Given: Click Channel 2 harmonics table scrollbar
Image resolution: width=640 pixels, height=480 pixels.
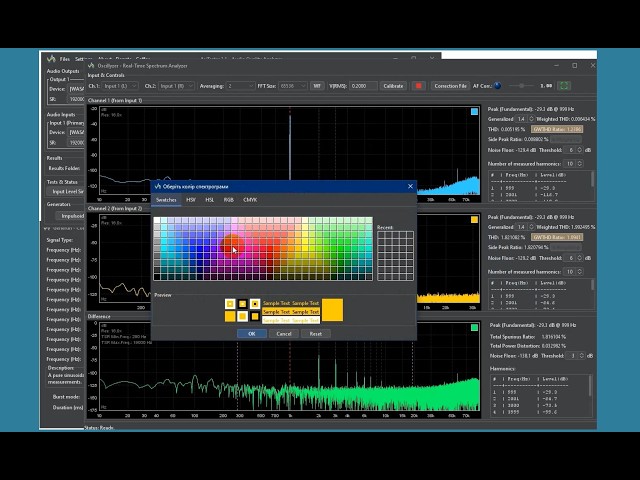Looking at the screenshot, I should pyautogui.click(x=592, y=285).
